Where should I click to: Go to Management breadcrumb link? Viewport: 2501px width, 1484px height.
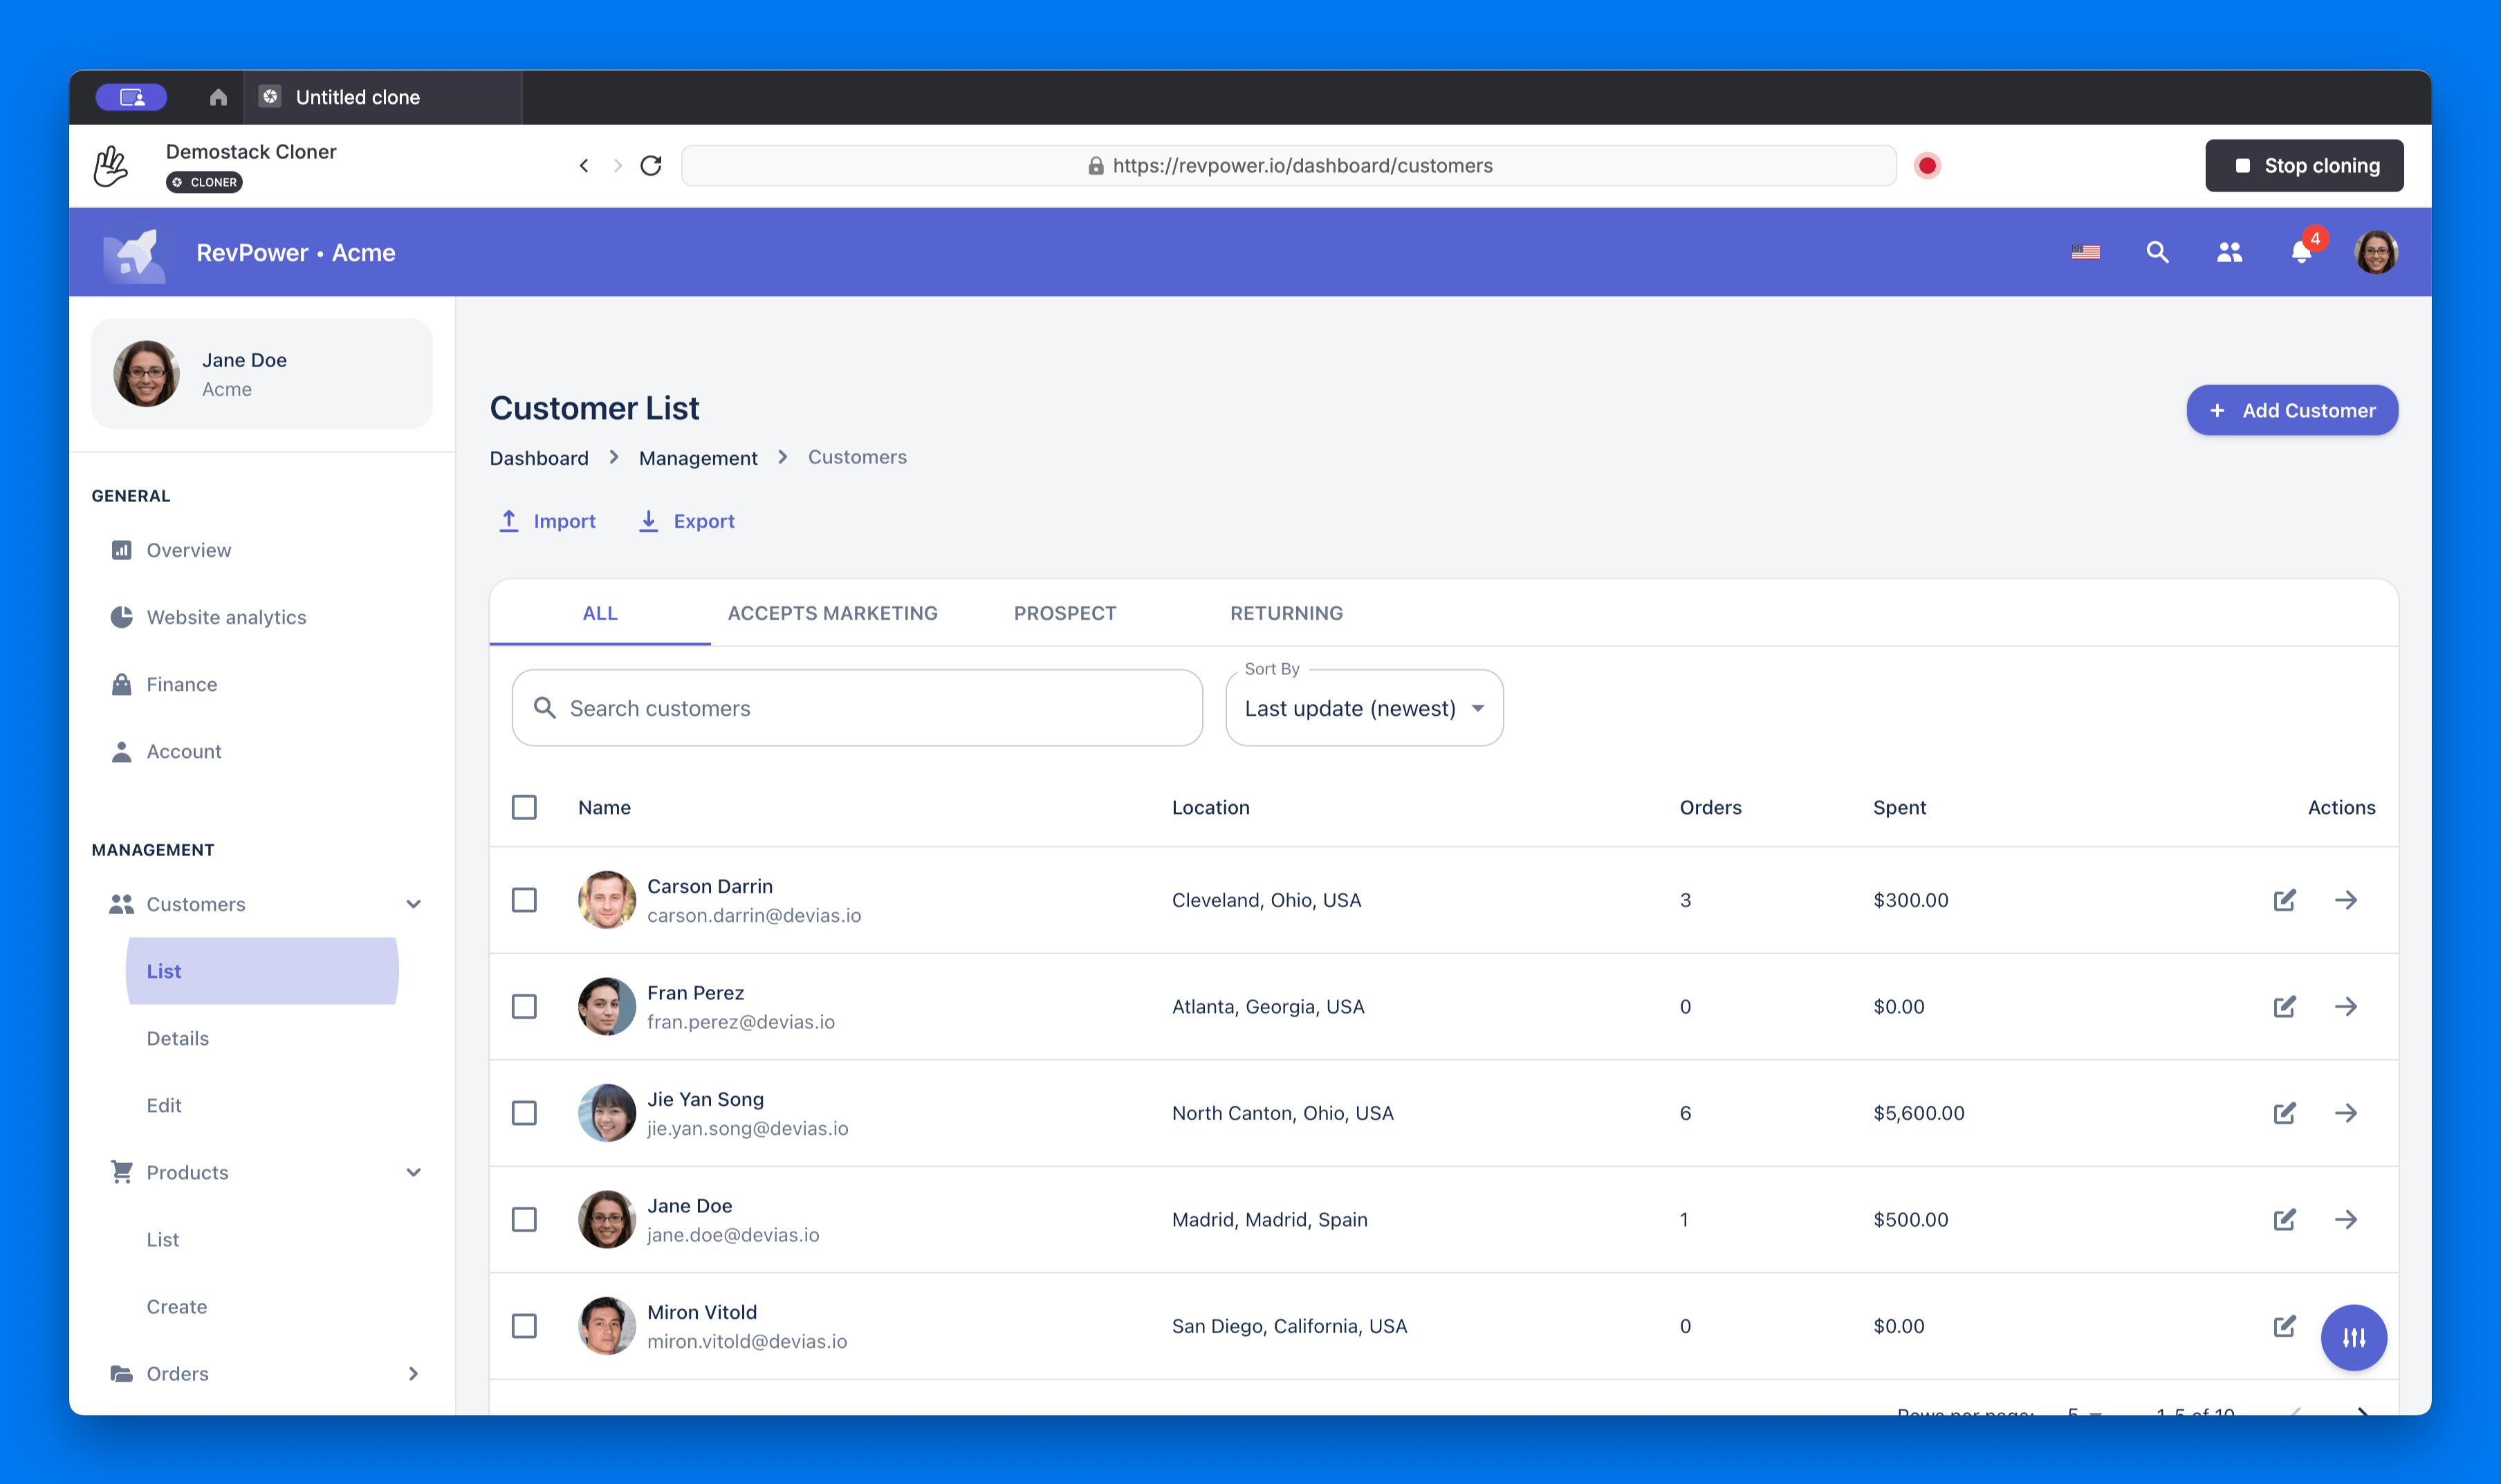[x=698, y=458]
